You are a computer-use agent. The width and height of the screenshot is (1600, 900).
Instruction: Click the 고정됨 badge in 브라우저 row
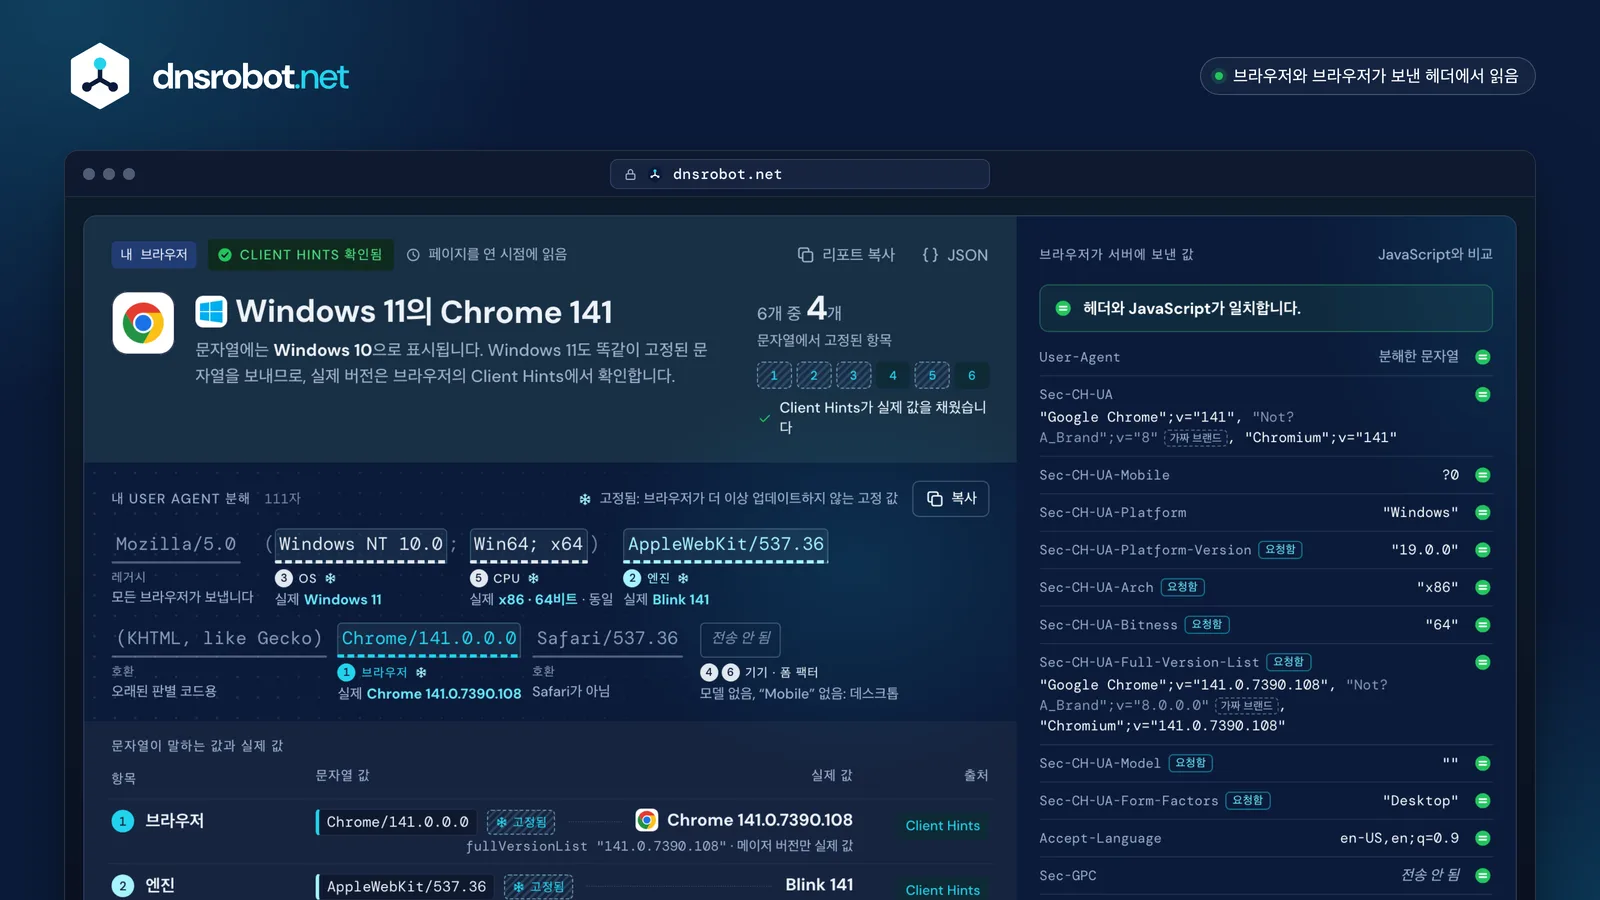521,822
